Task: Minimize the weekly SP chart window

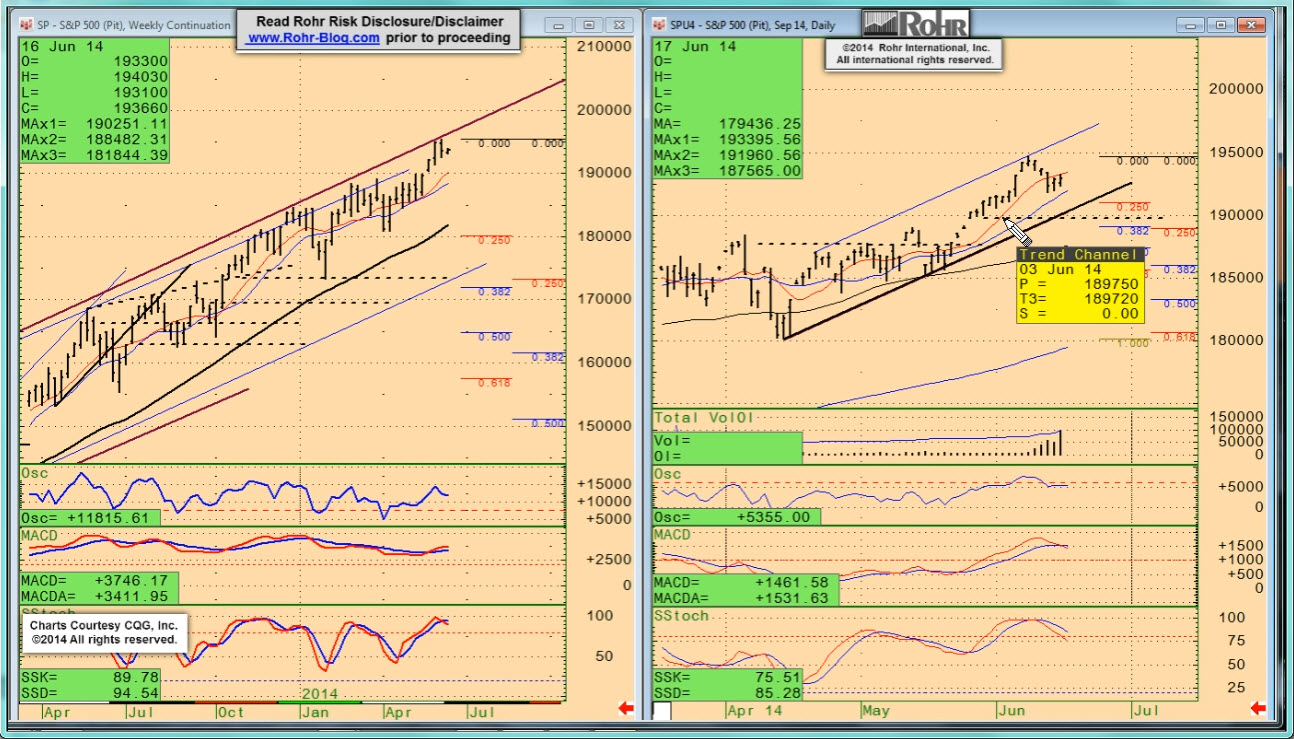Action: [558, 24]
